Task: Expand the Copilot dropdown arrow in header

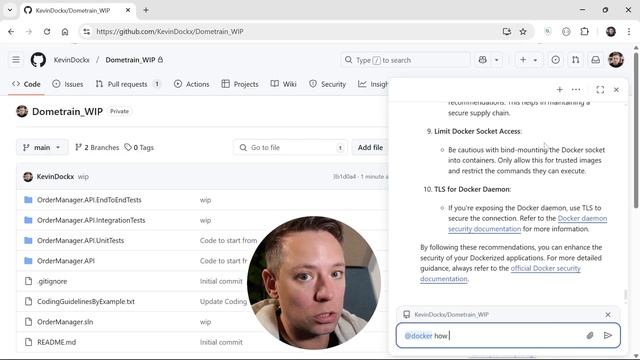Action: 496,60
